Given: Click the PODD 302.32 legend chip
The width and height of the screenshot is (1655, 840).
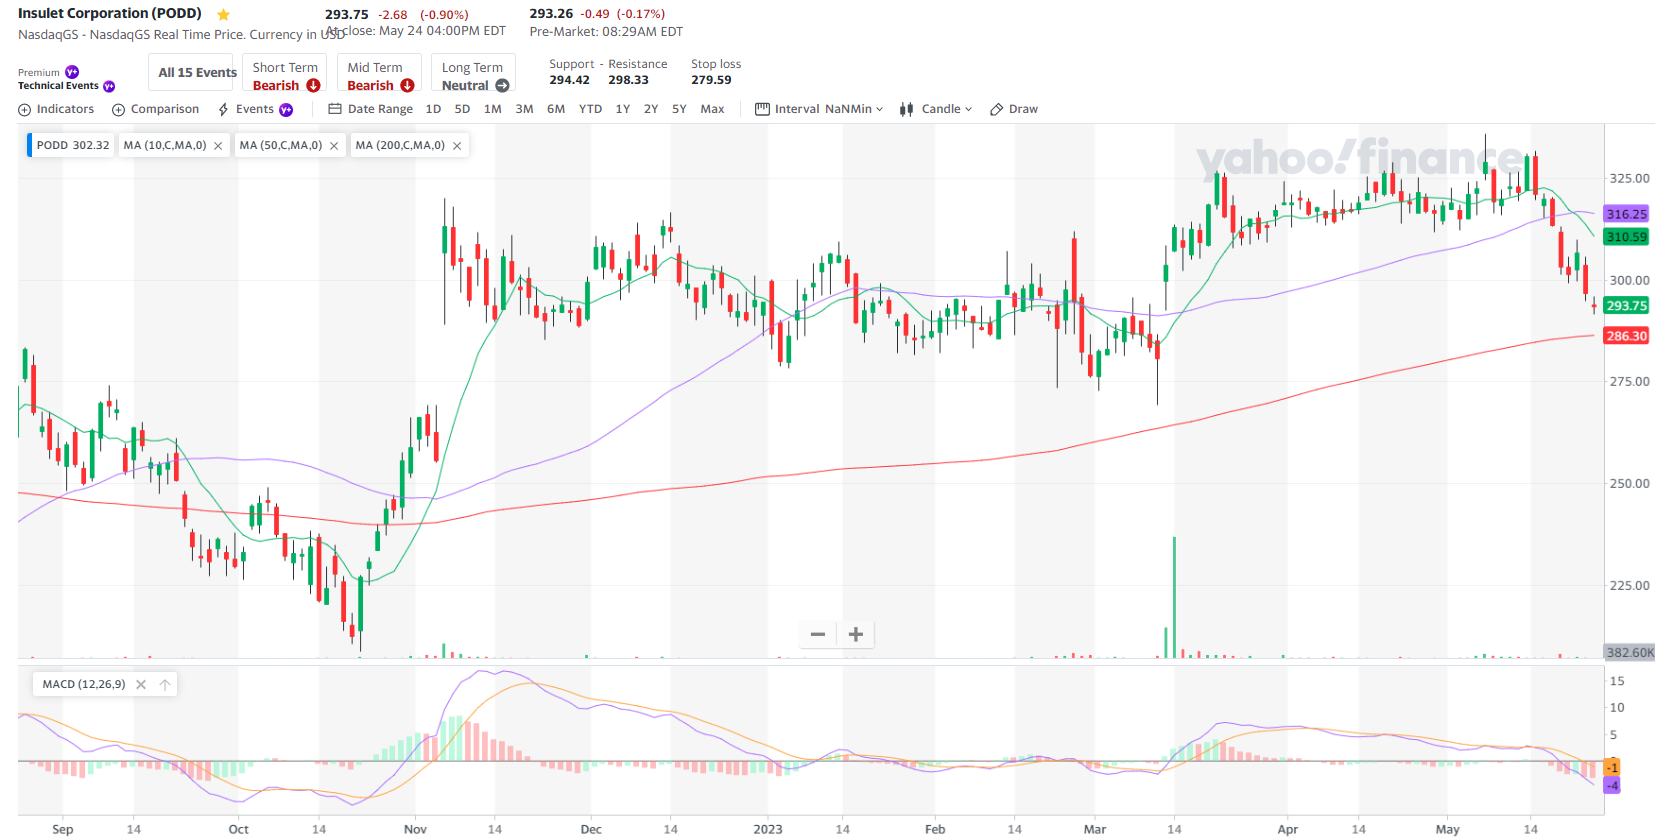Looking at the screenshot, I should pyautogui.click(x=70, y=146).
